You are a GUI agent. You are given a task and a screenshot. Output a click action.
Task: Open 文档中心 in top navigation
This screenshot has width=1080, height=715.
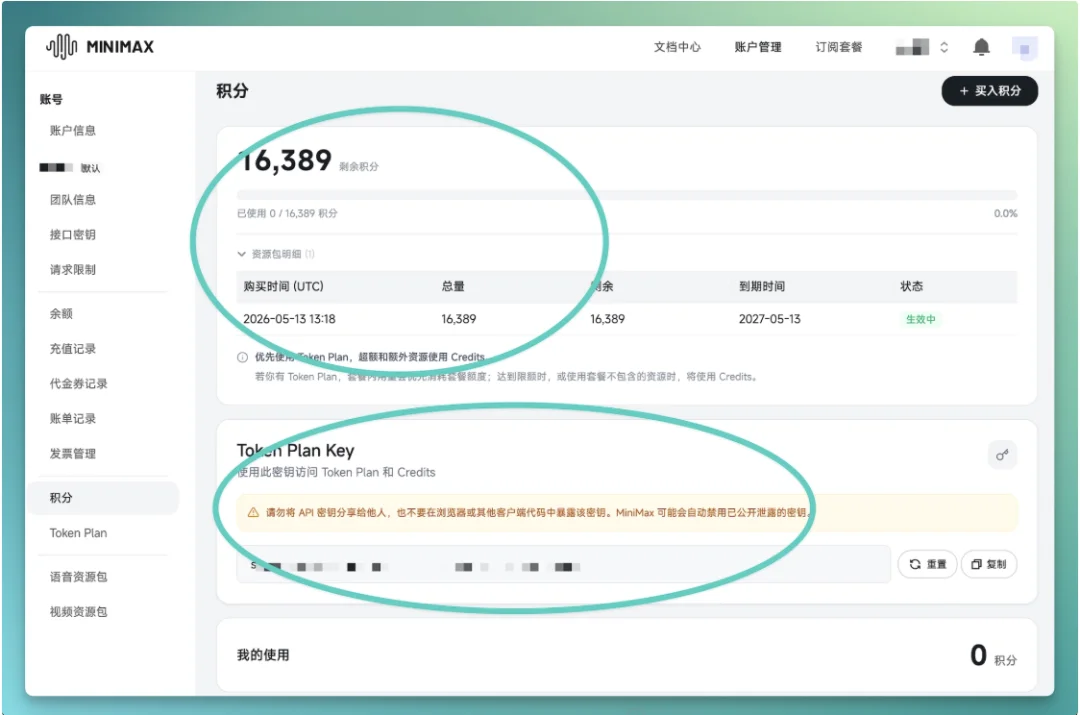pos(677,47)
